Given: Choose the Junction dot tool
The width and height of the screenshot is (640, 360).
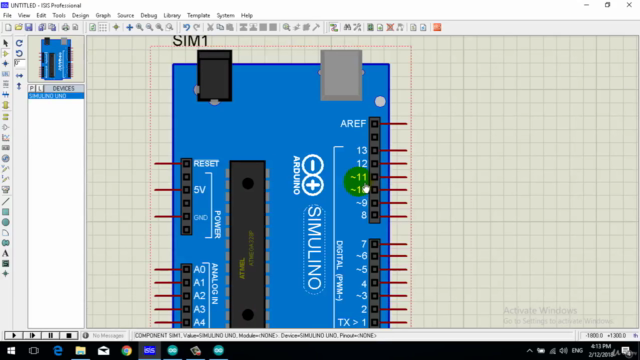Looking at the screenshot, I should 6,64.
